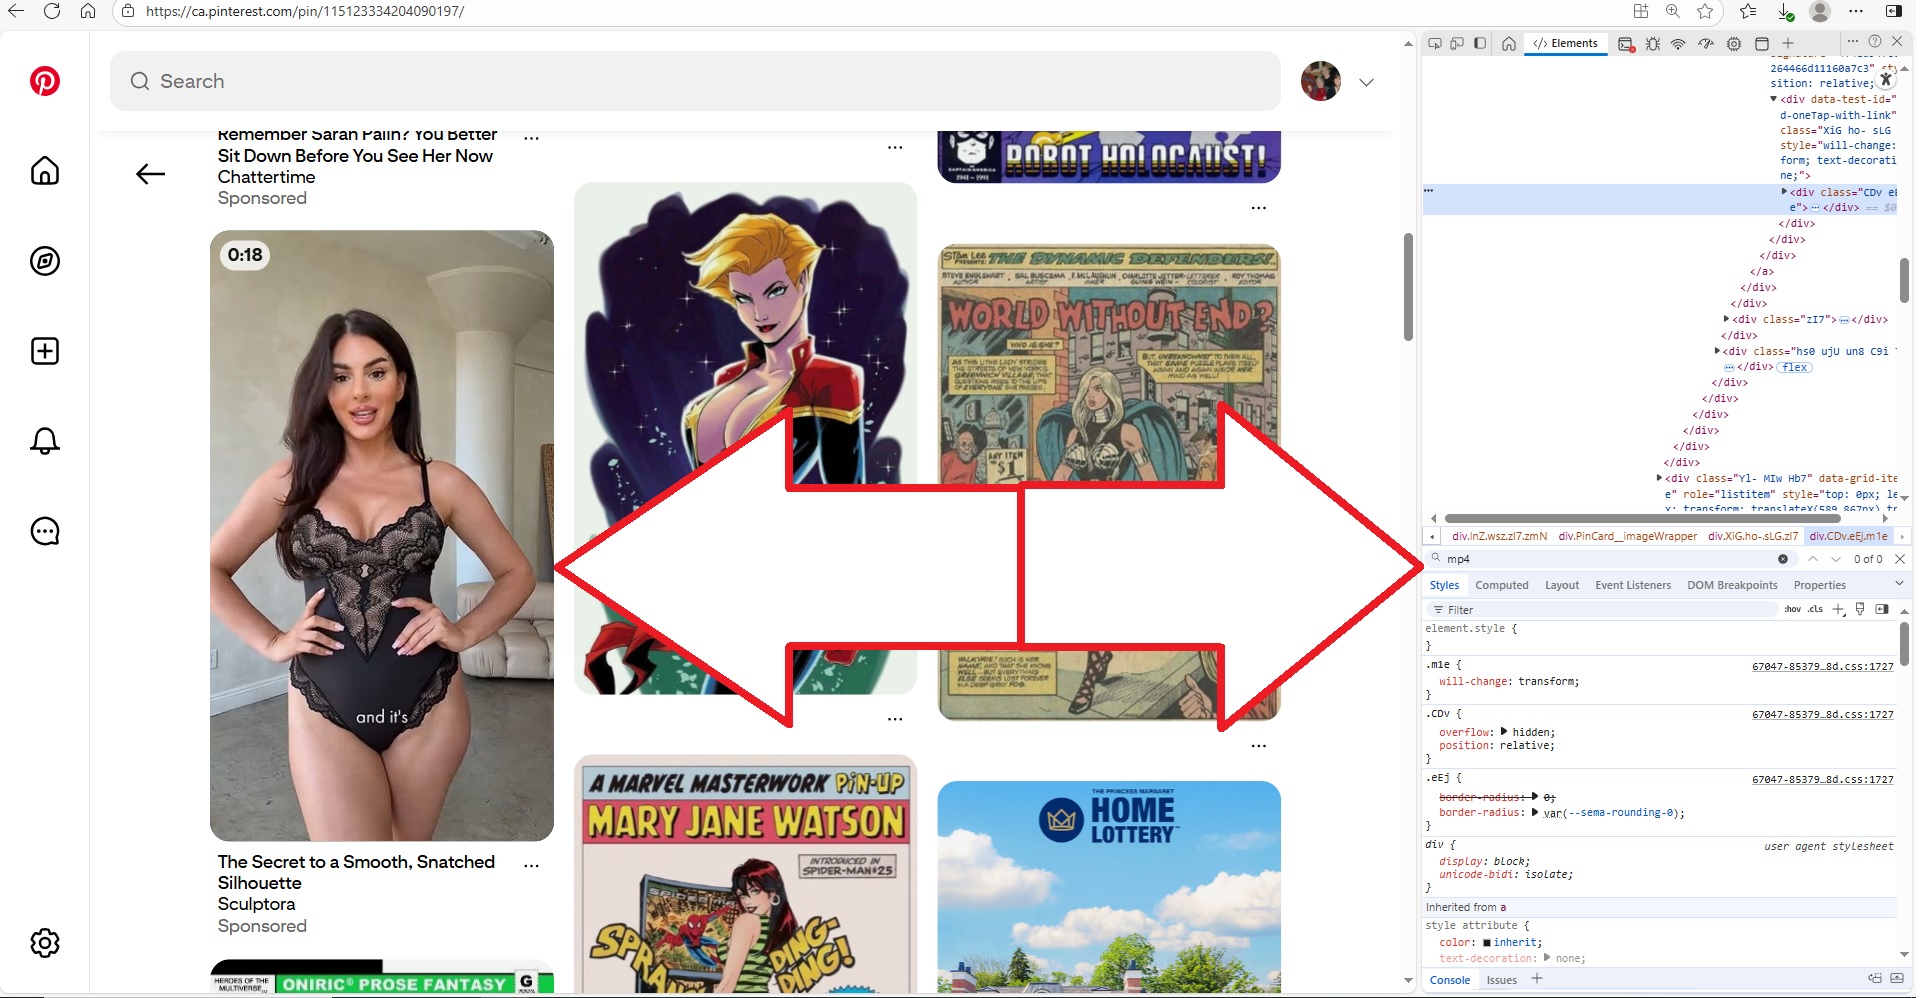Click the browser home button
The image size is (1920, 998).
click(x=88, y=11)
